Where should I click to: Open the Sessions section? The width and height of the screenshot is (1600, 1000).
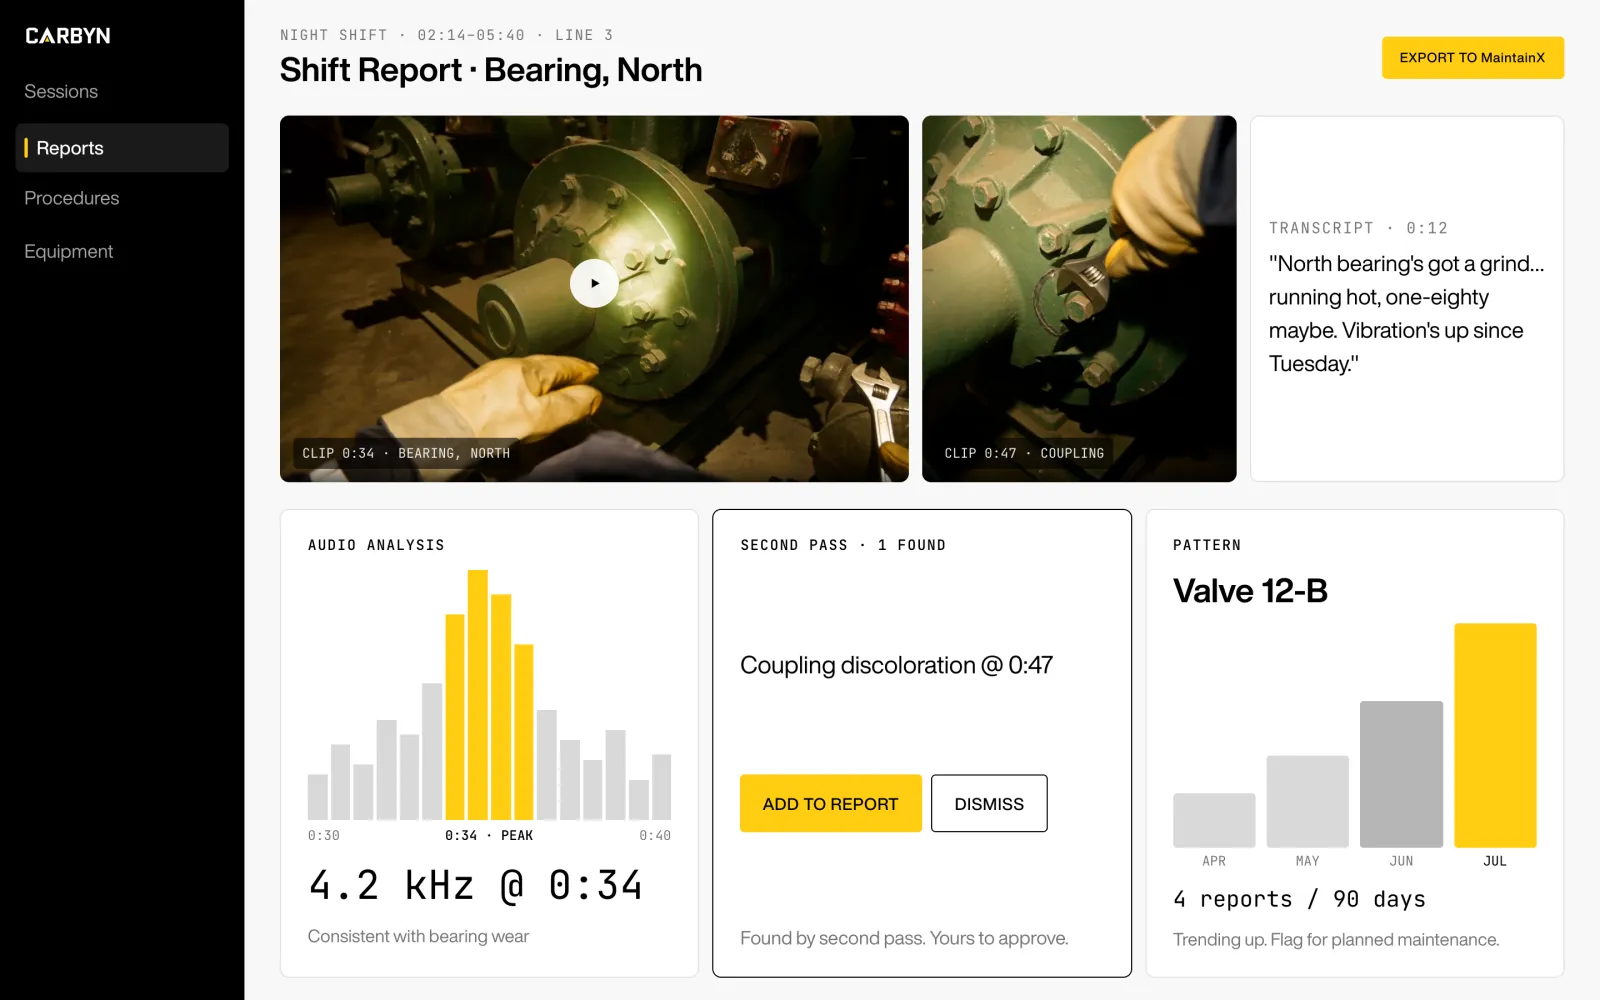61,92
